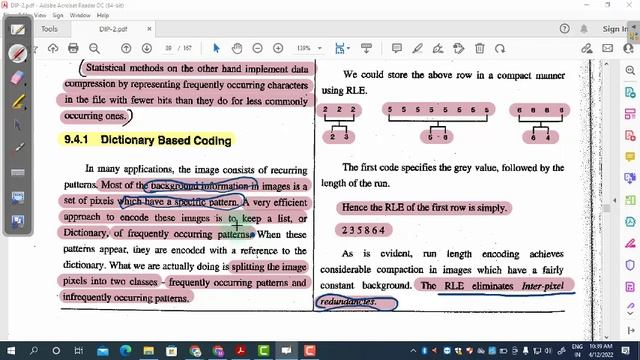Viewport: 640px width, 360px height.
Task: Open Organize Pages tool in right pane
Action: click(x=630, y=114)
